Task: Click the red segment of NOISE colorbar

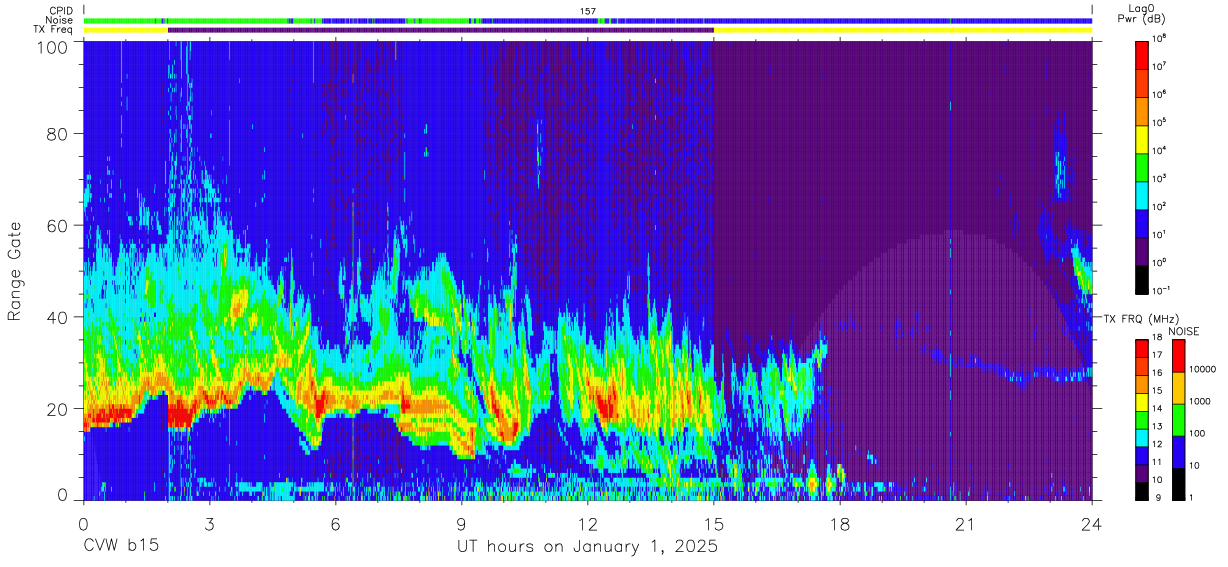Action: 1179,356
